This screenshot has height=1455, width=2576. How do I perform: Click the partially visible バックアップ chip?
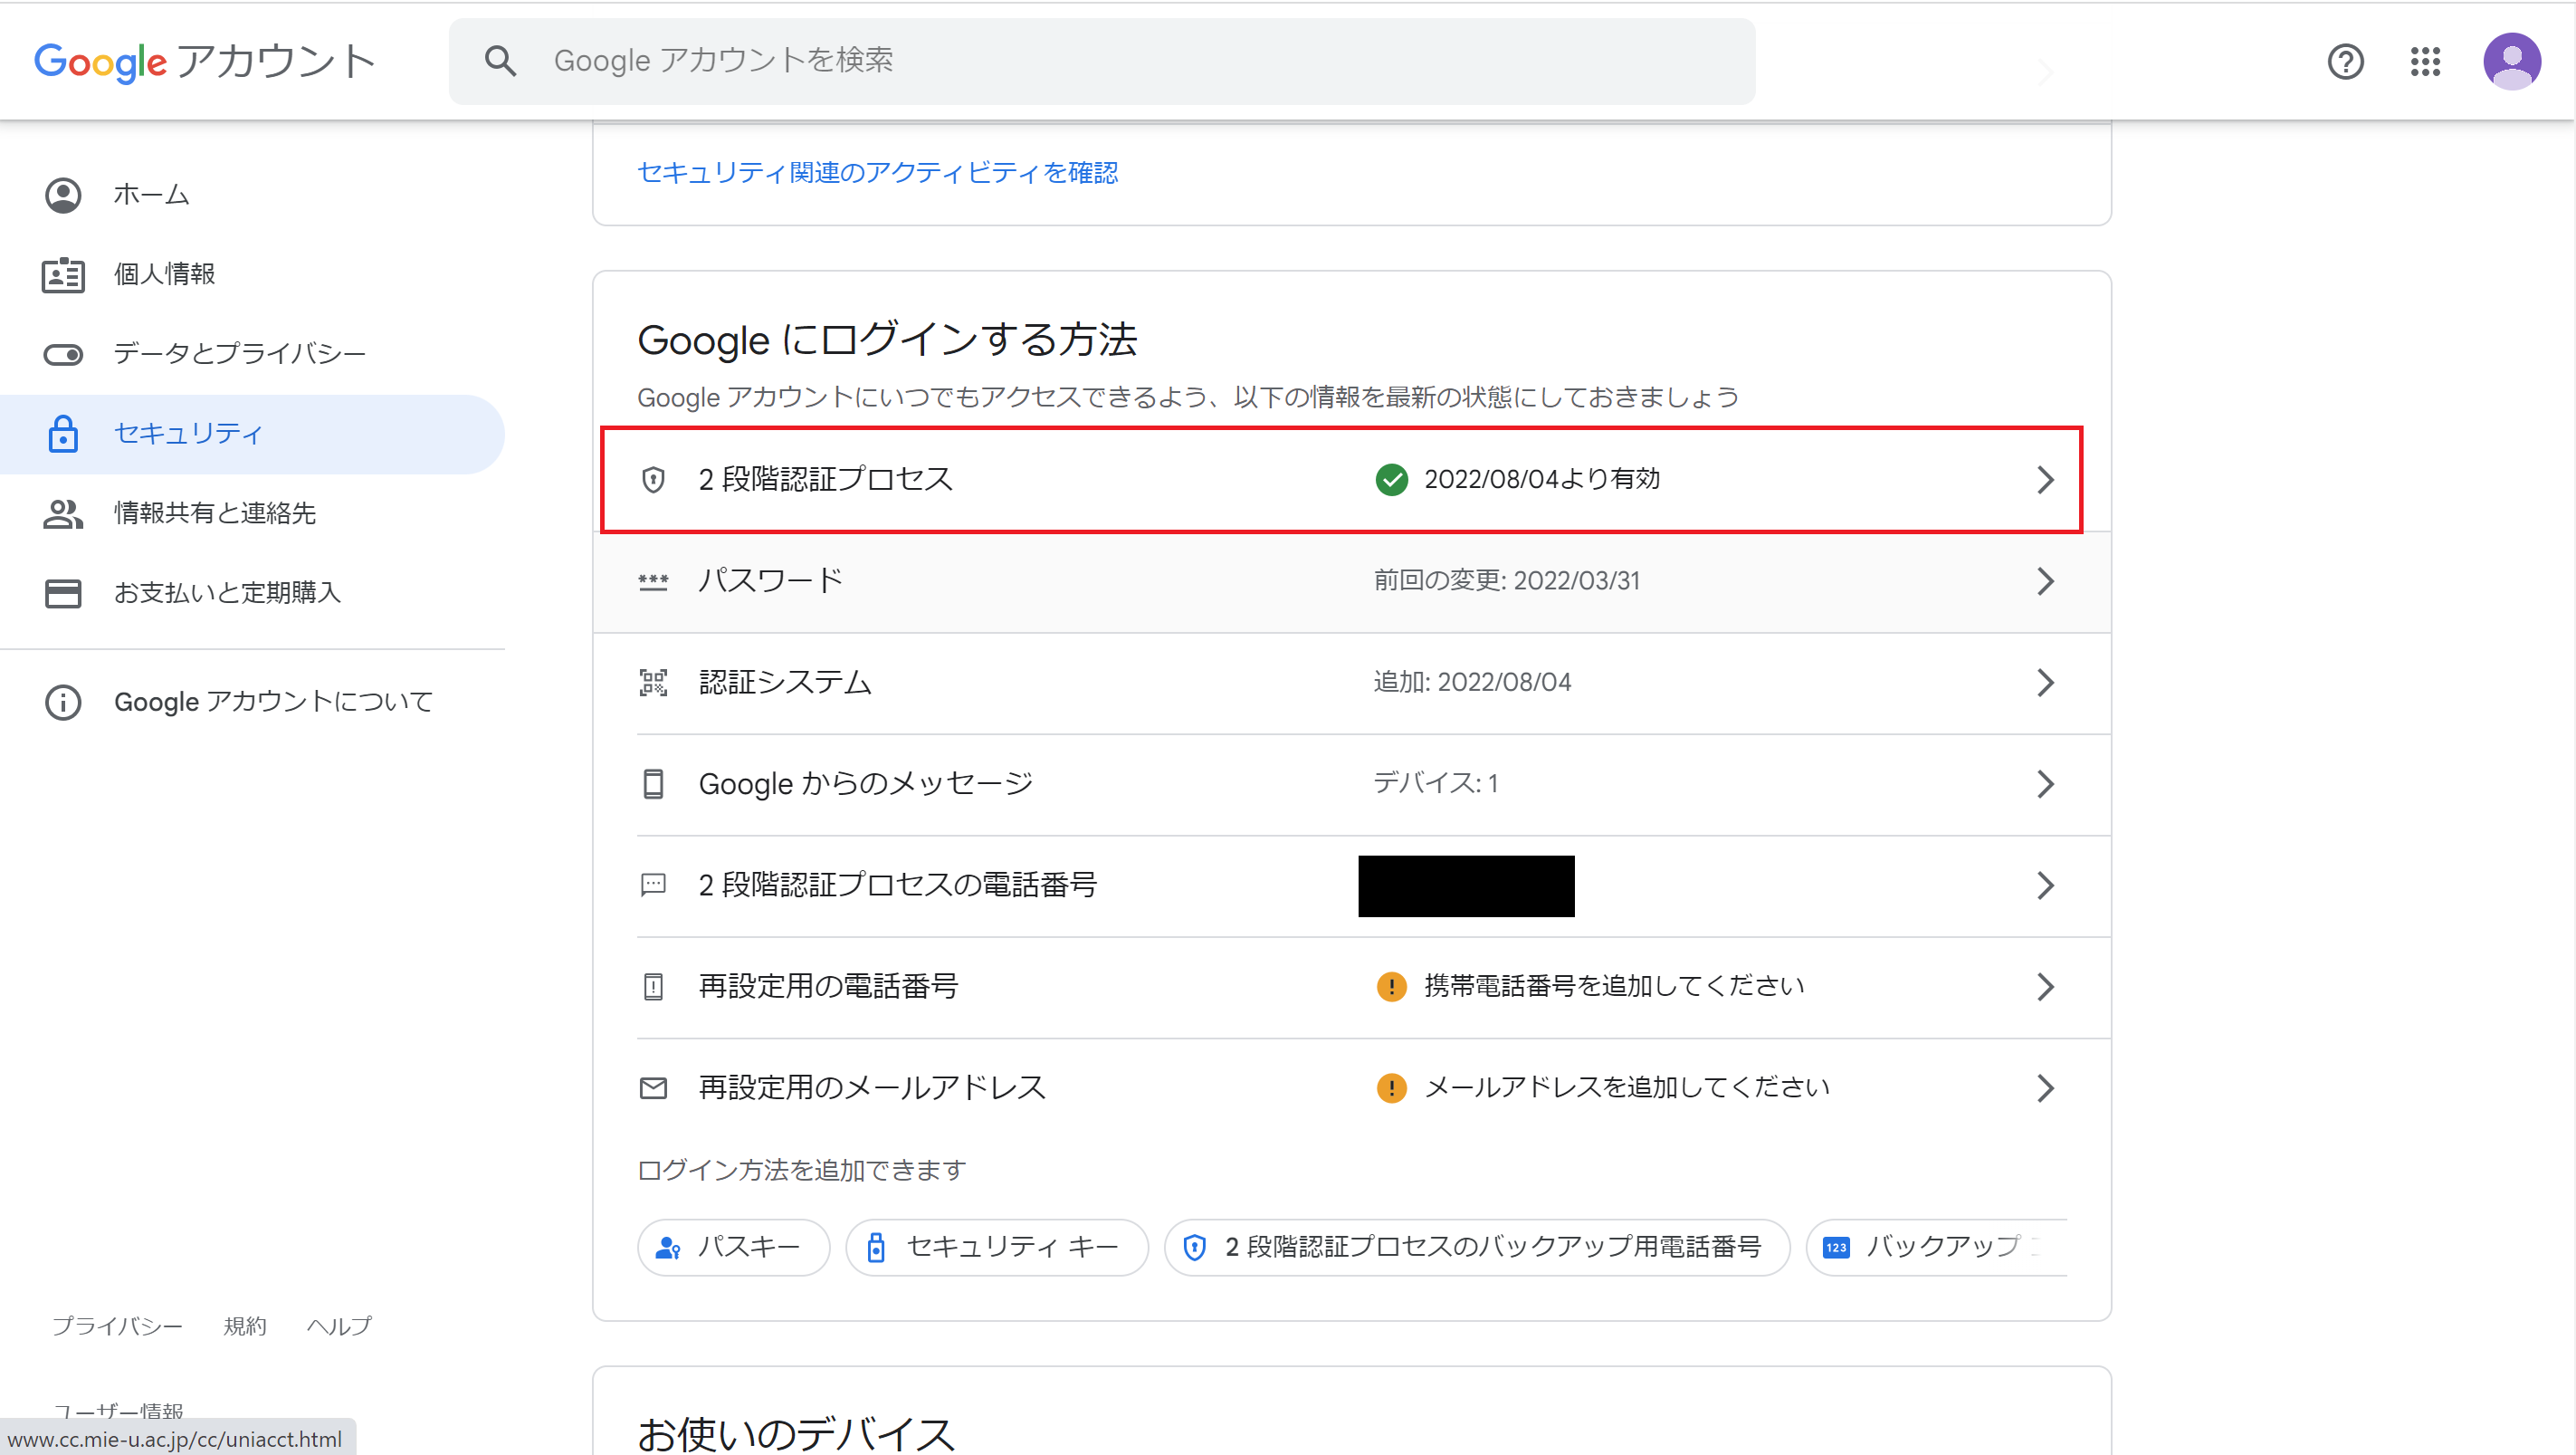1936,1248
